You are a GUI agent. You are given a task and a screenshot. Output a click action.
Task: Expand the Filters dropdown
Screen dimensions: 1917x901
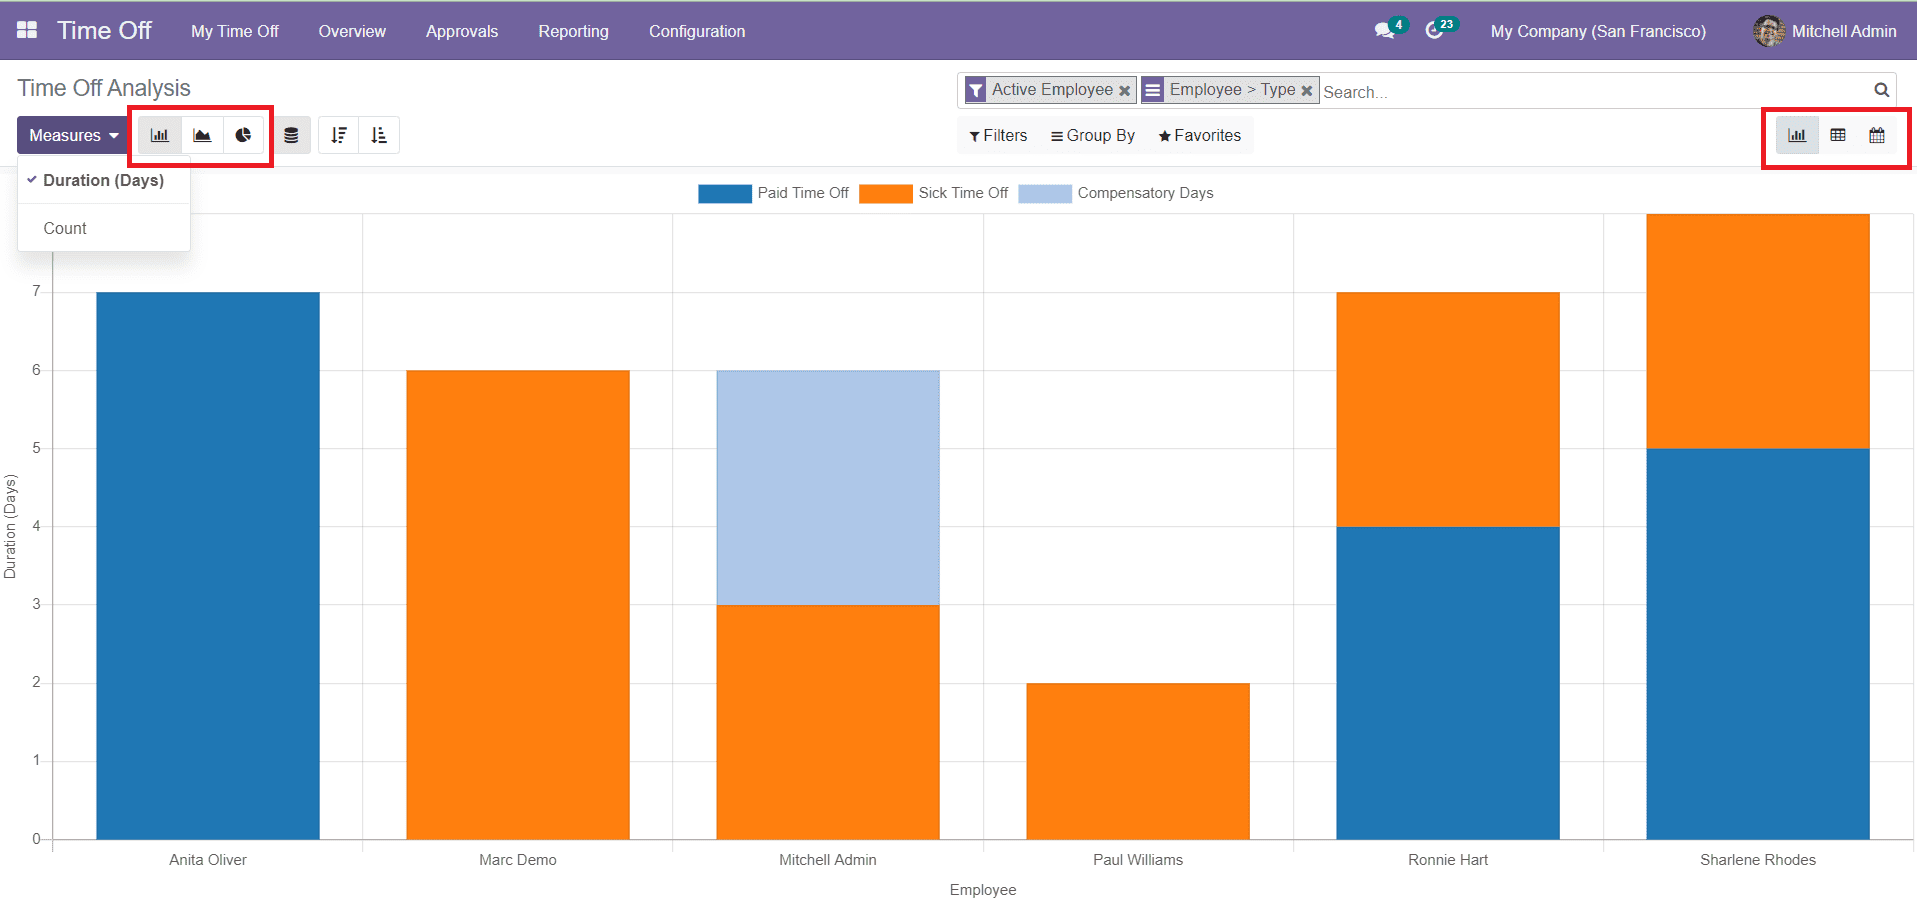coord(998,136)
